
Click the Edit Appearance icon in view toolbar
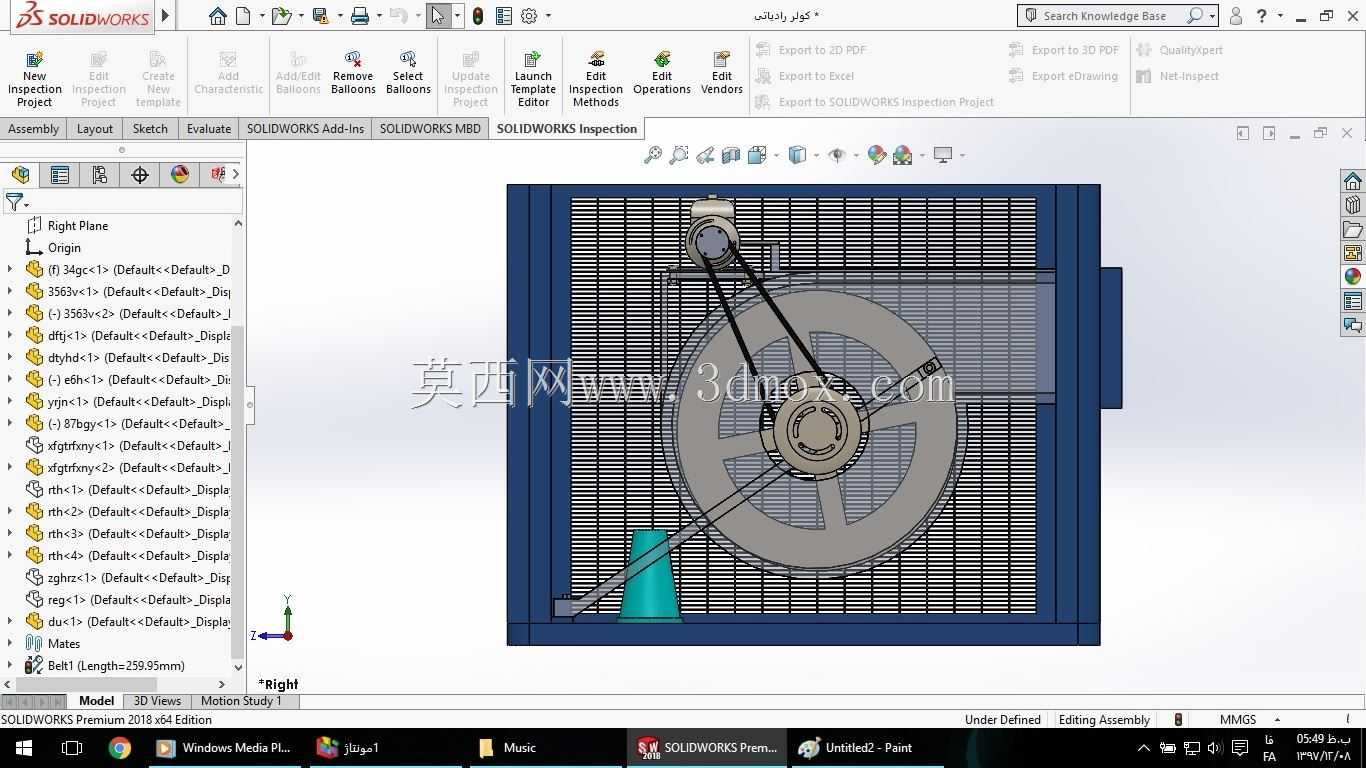pyautogui.click(x=877, y=155)
